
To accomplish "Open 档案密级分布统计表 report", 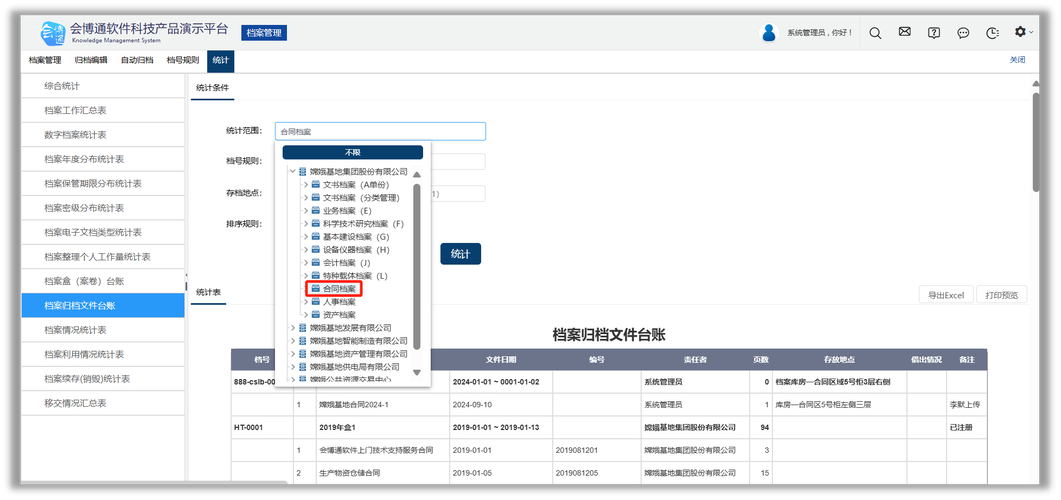I will point(103,208).
